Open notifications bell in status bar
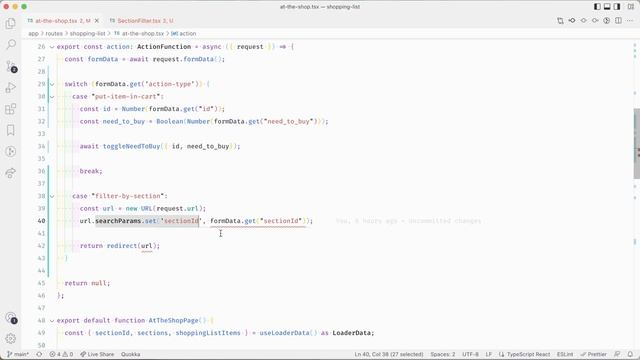The height and width of the screenshot is (360, 640). (631, 354)
